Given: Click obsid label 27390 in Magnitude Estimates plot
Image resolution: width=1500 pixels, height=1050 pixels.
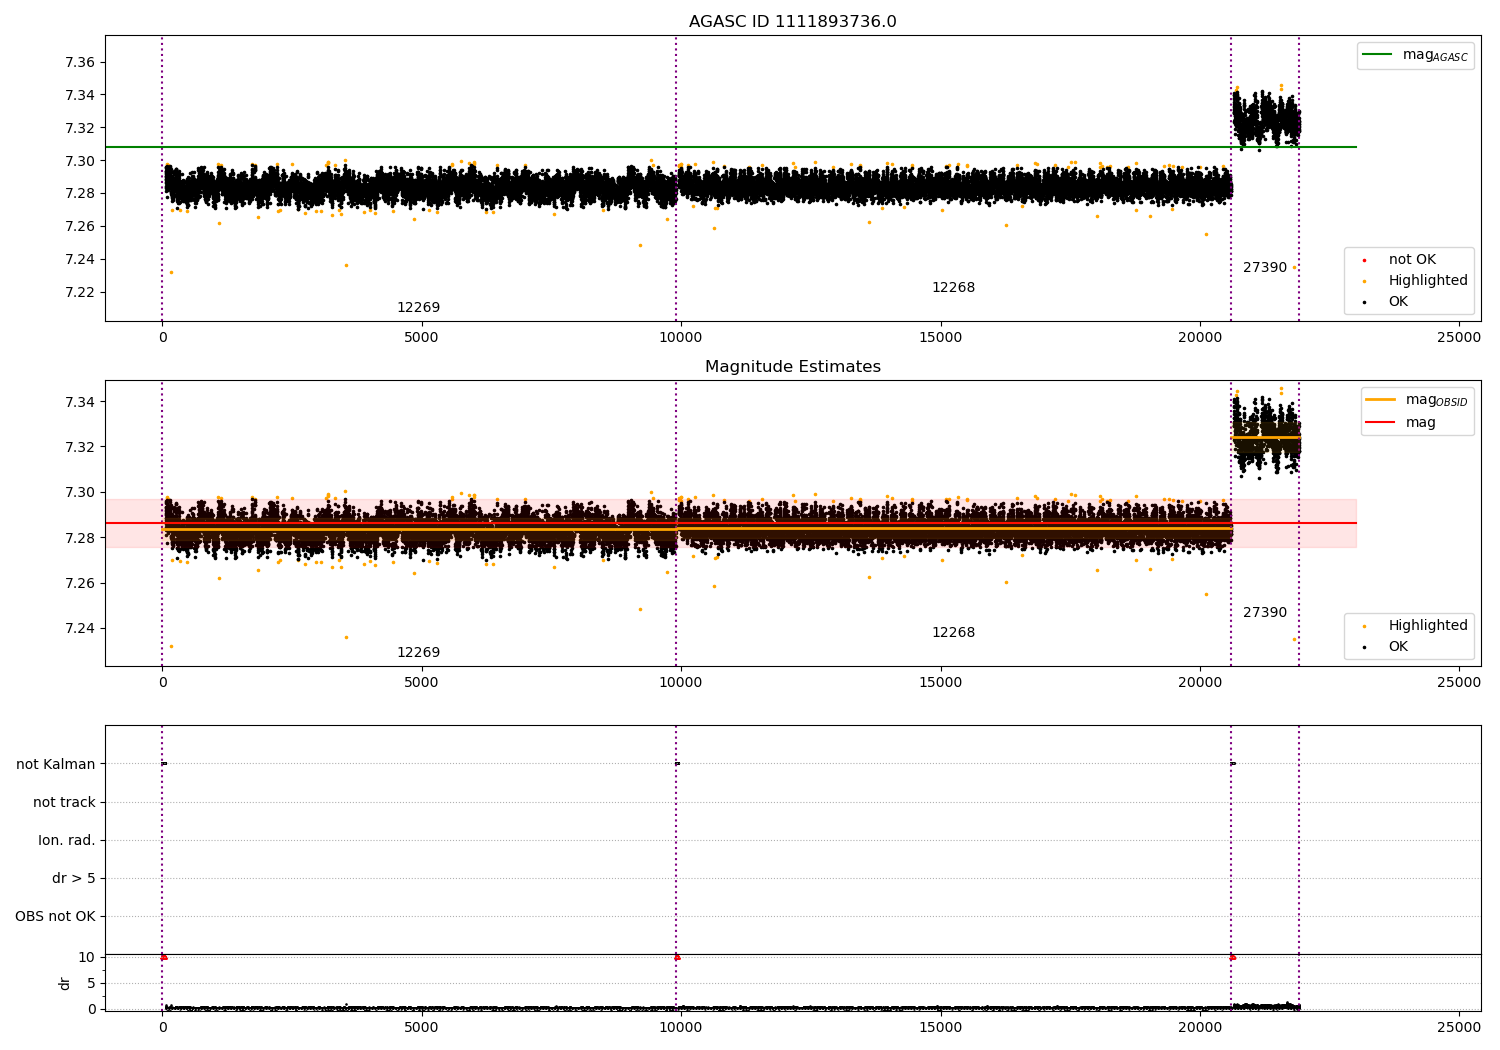Looking at the screenshot, I should click(1265, 613).
